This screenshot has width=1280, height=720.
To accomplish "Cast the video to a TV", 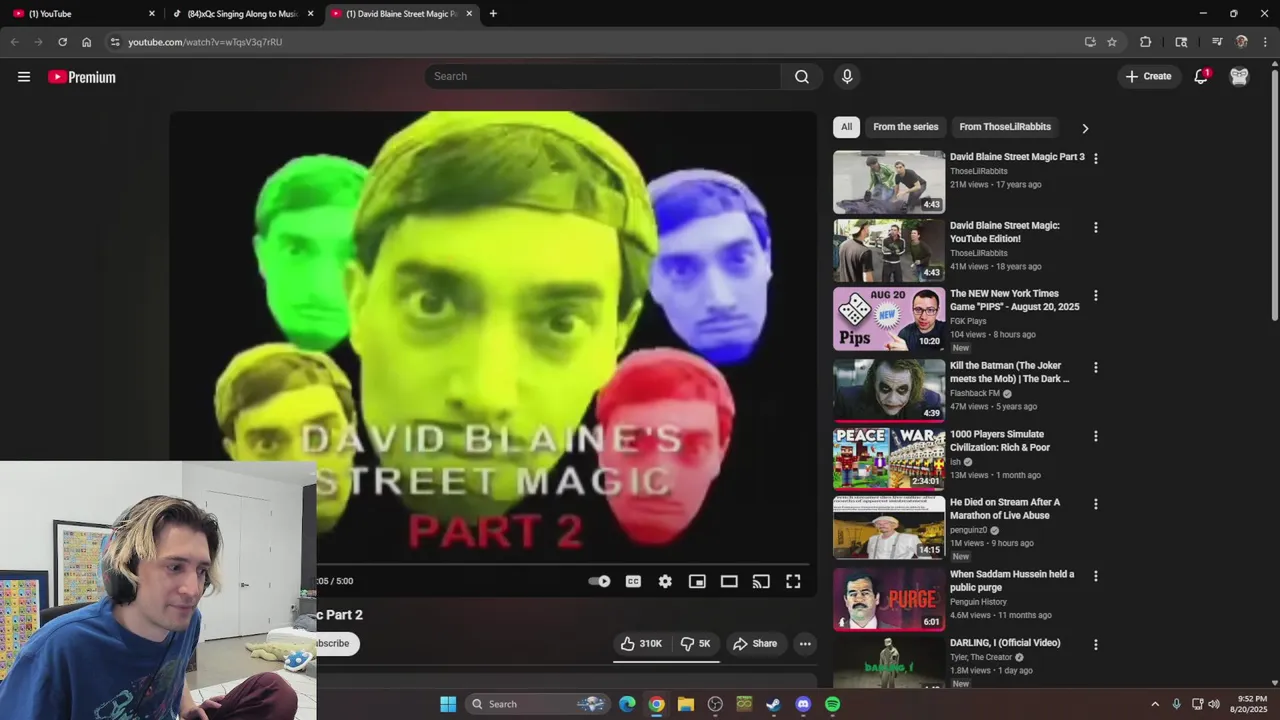I will click(x=761, y=582).
